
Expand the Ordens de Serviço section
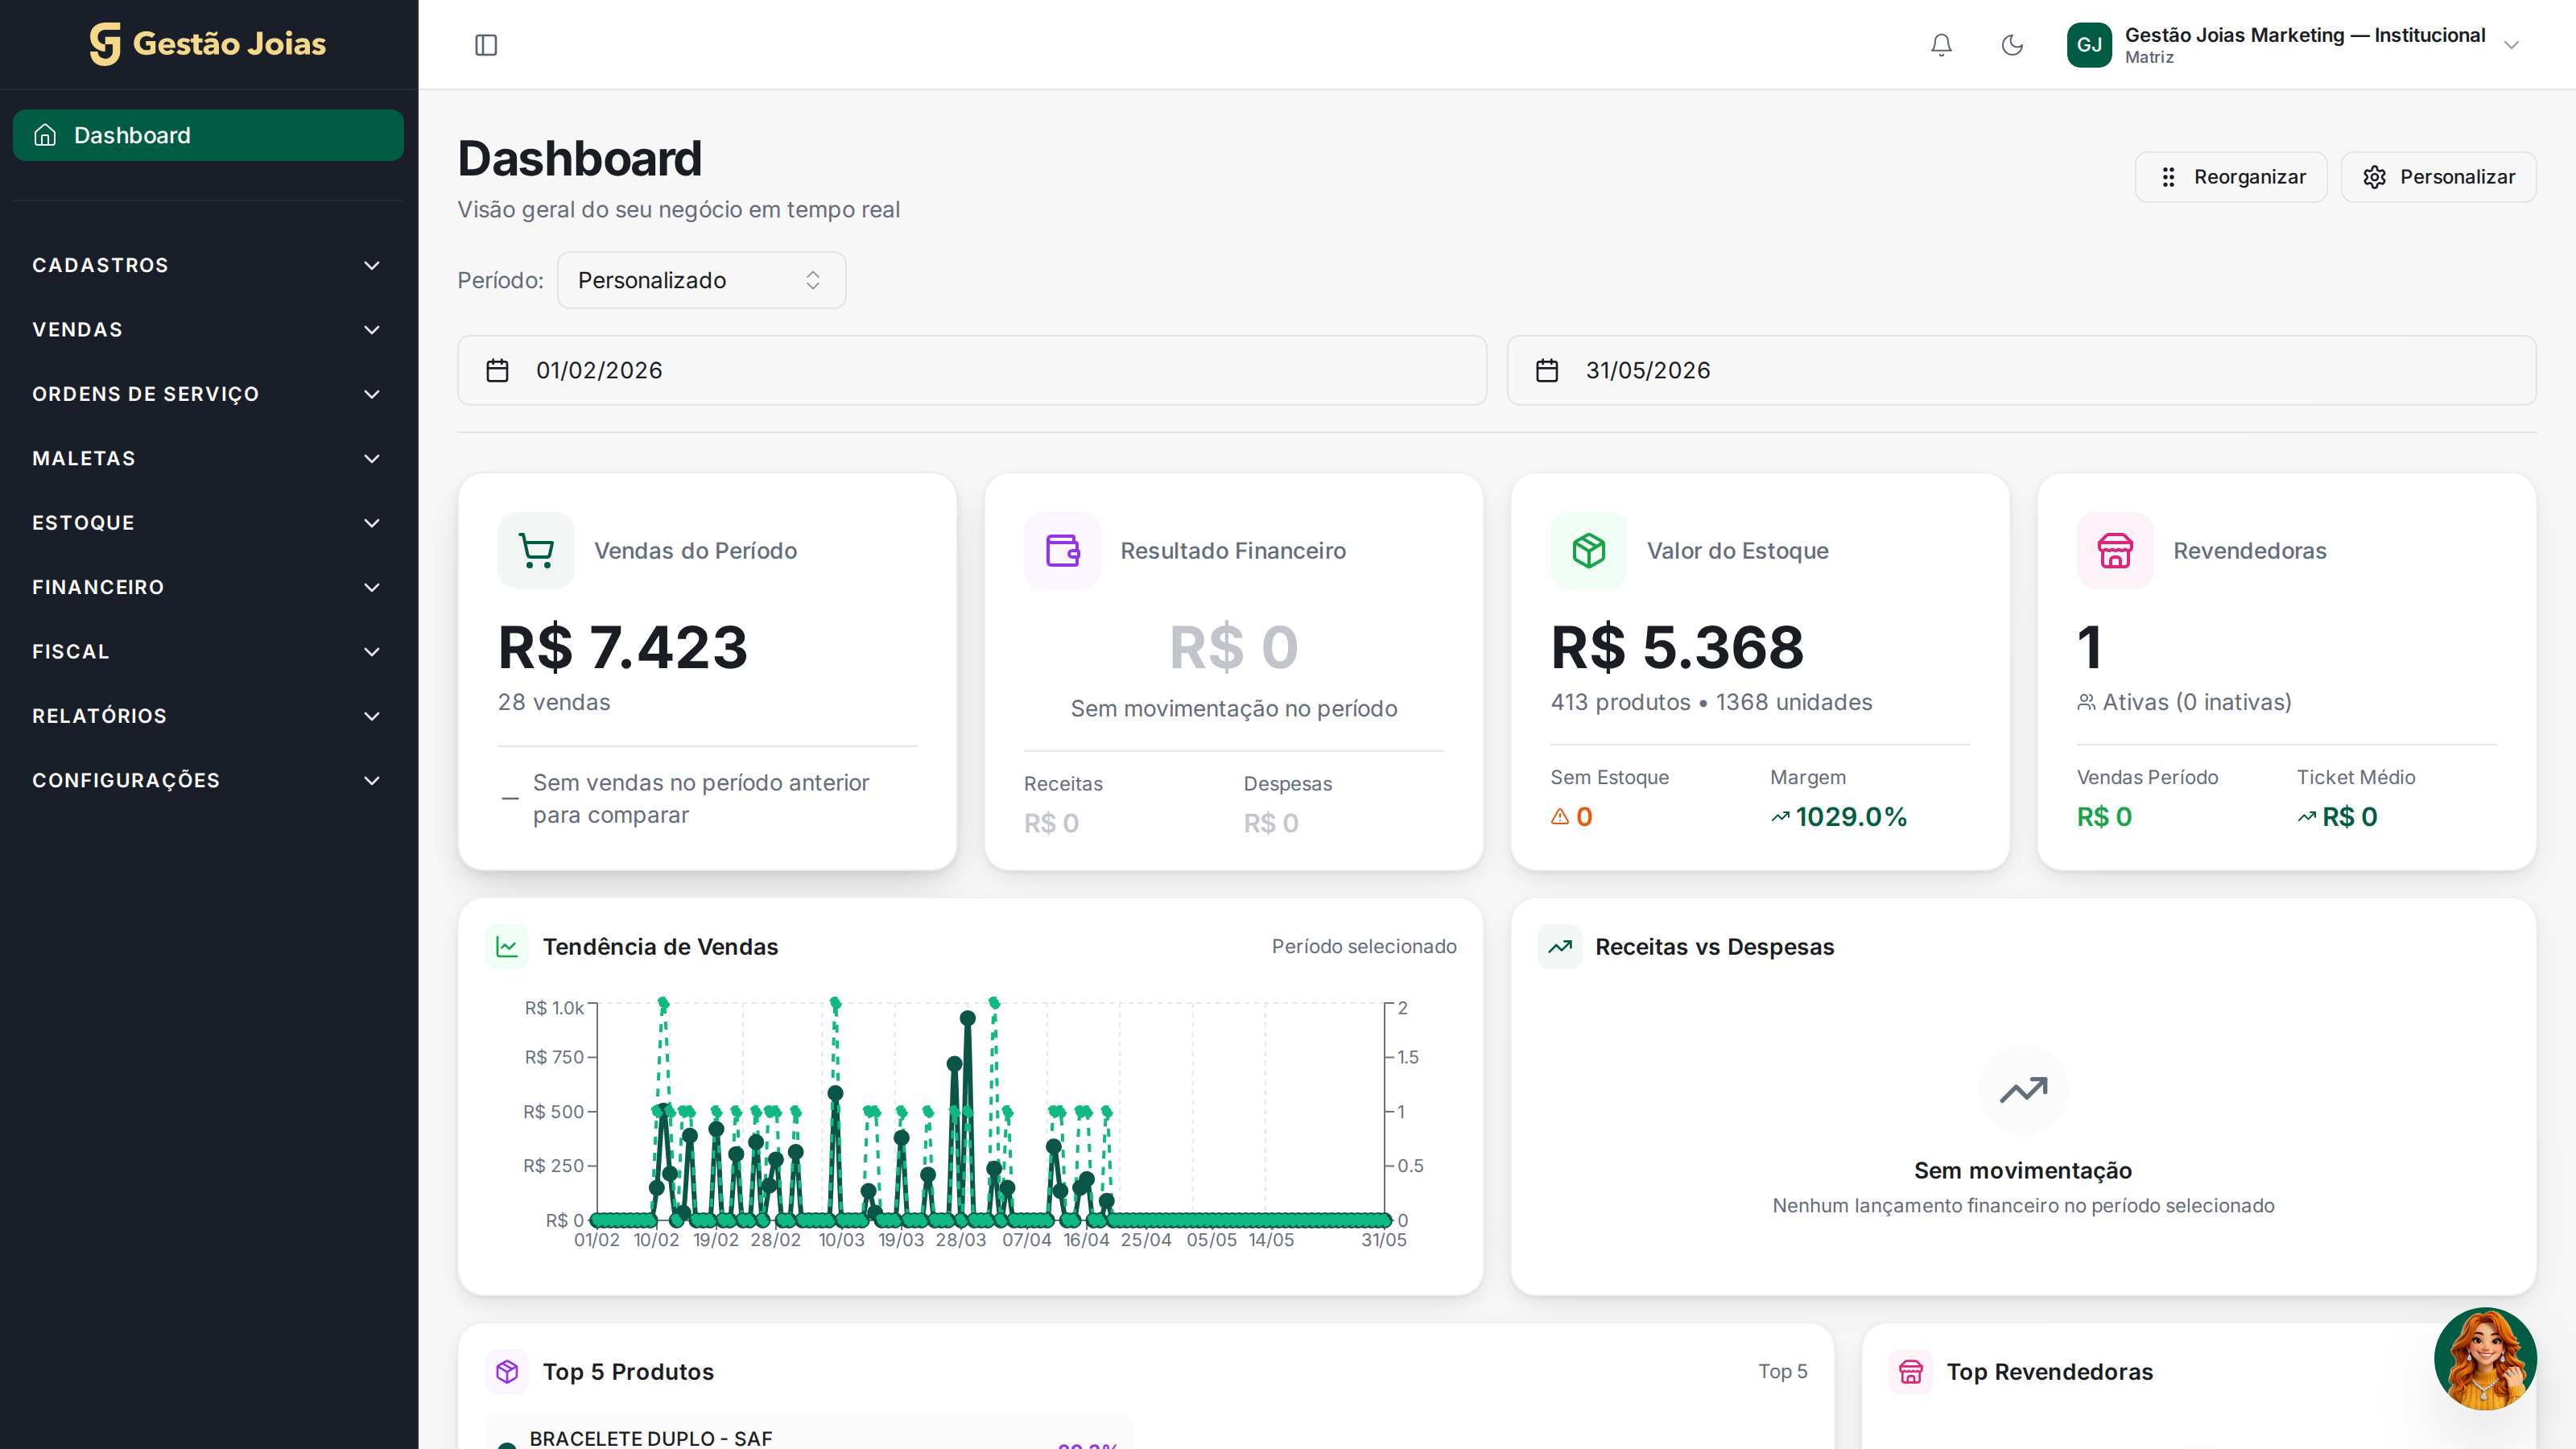coord(208,394)
